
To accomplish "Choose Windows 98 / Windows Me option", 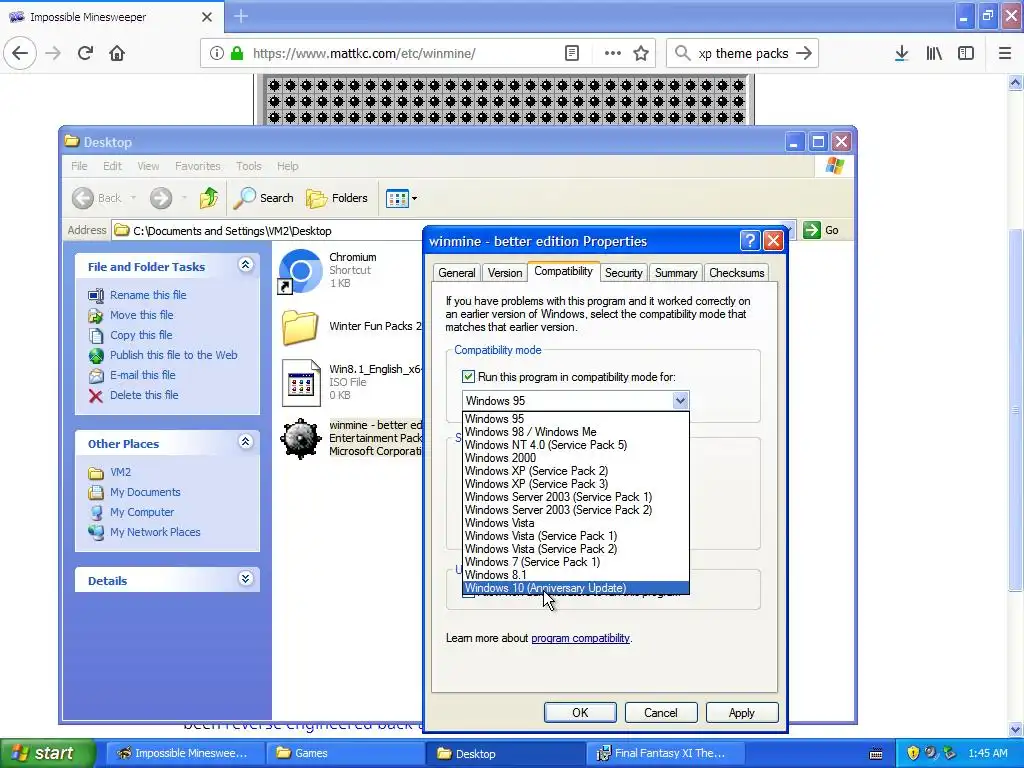I will [575, 432].
